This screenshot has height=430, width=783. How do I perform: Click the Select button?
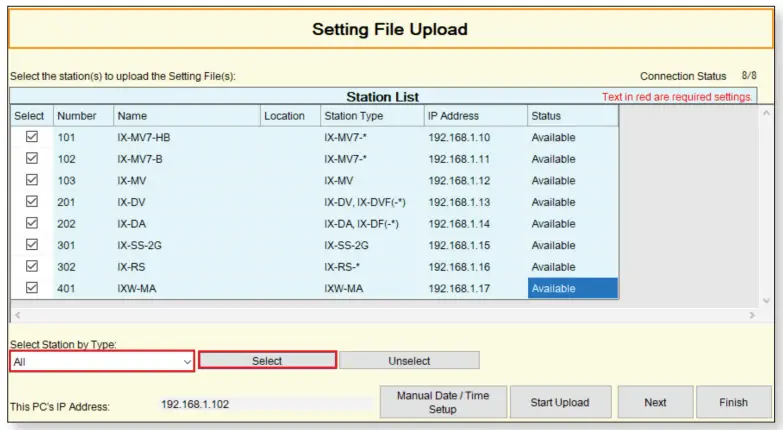(x=267, y=361)
